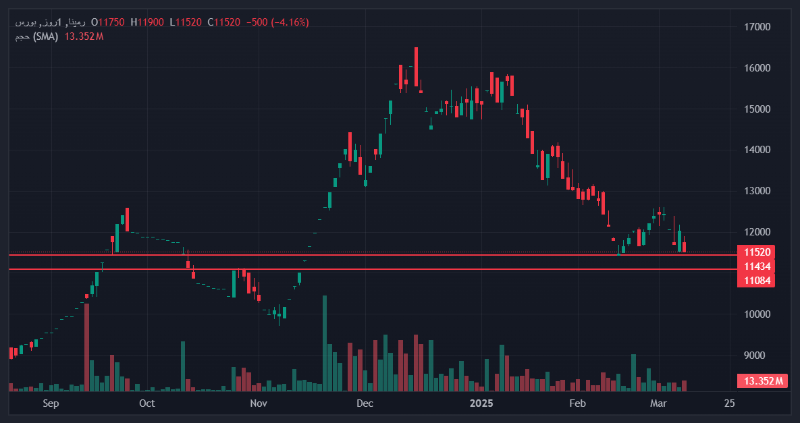This screenshot has height=423, width=800.
Task: Select the lower red horizontal line
Action: point(372,269)
